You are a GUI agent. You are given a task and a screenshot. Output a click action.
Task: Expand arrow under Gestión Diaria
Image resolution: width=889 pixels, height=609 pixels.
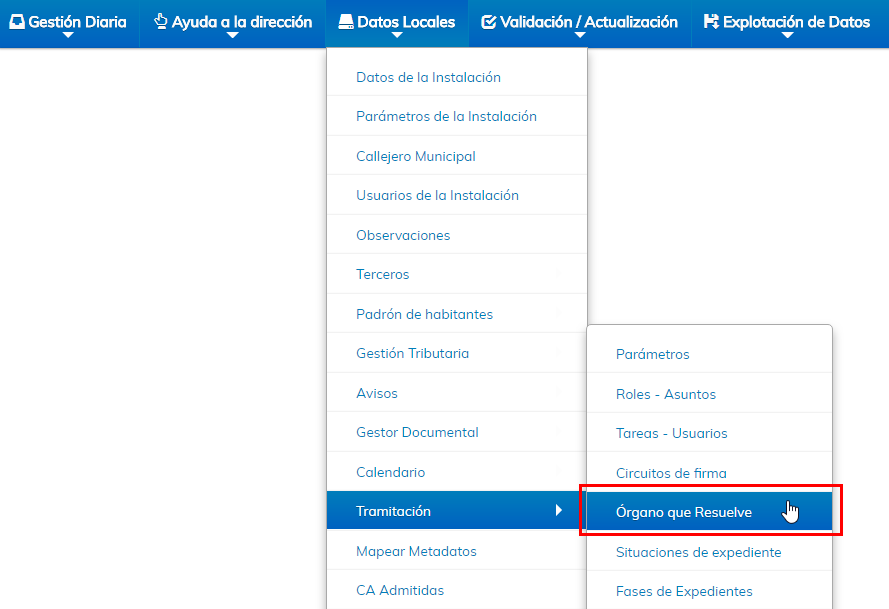click(68, 35)
